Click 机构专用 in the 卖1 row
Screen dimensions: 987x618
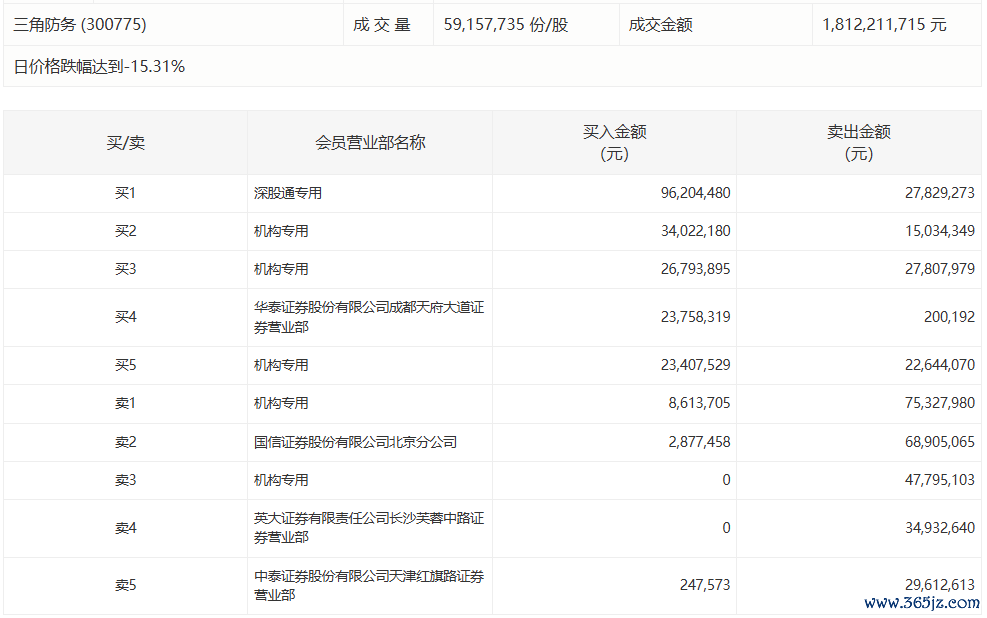[281, 403]
